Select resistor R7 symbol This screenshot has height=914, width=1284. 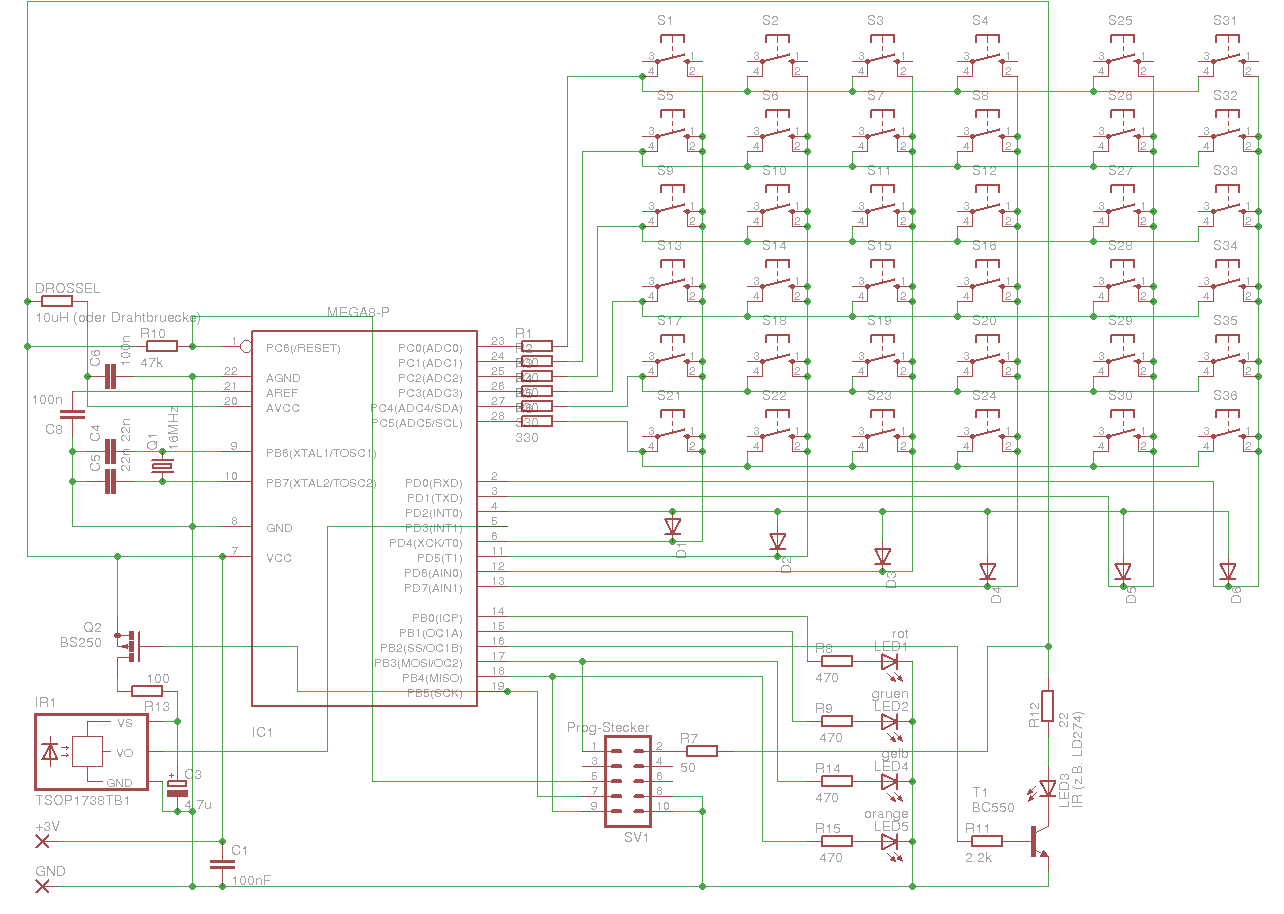701,750
